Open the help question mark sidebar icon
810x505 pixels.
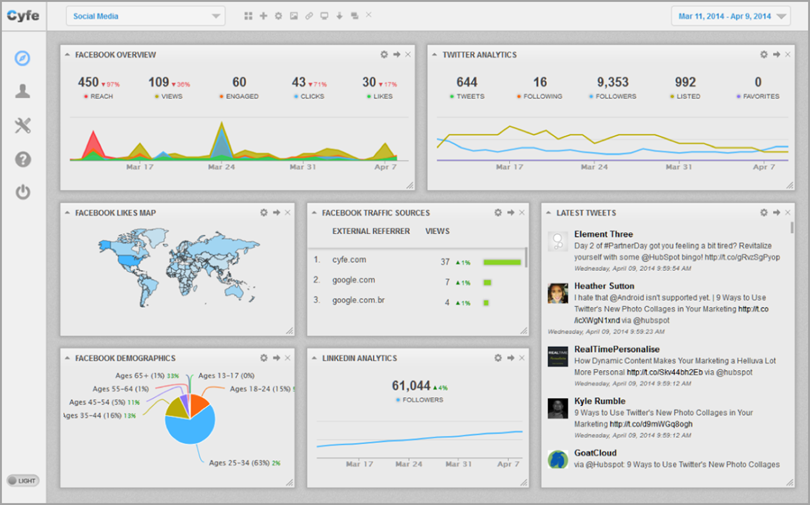pos(22,160)
